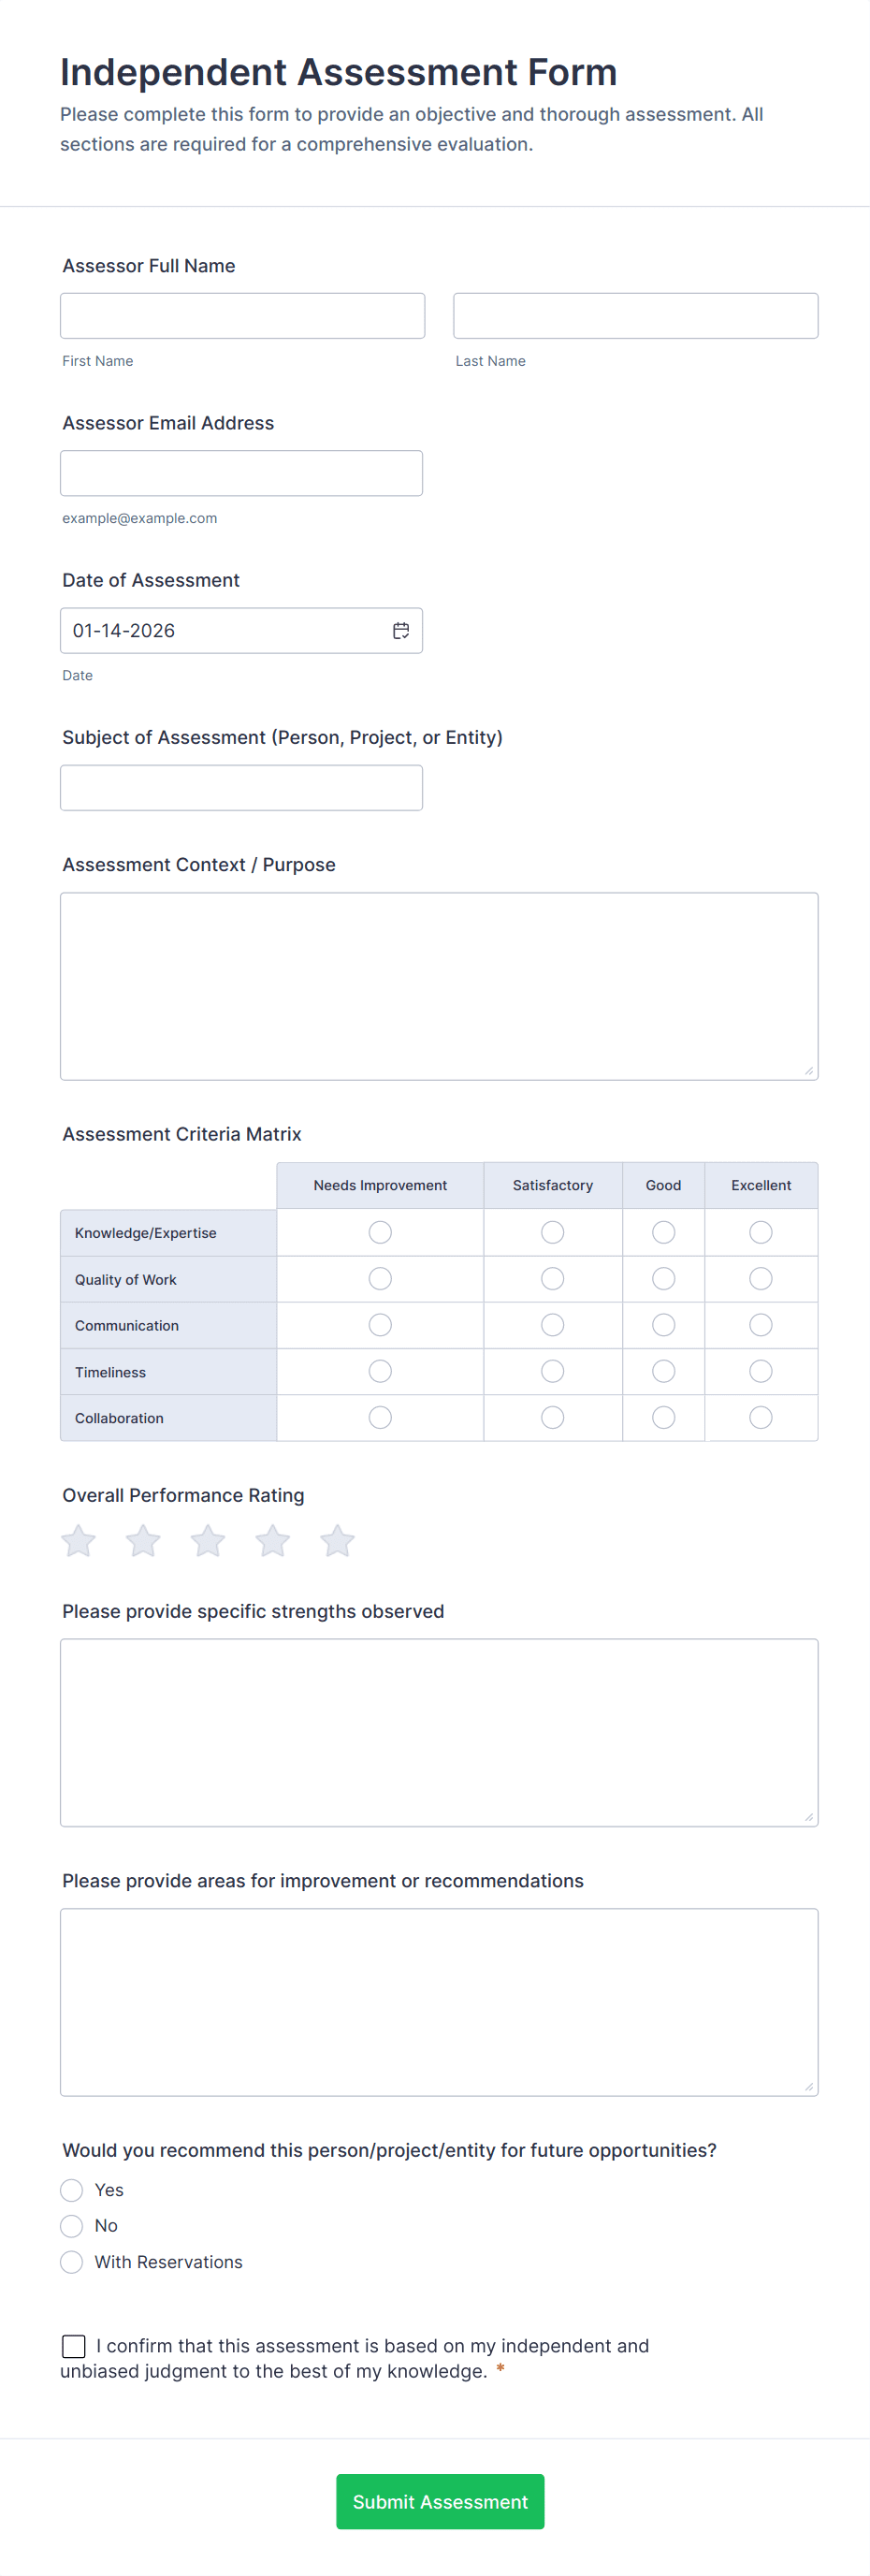Open the date picker calendar icon

[401, 630]
